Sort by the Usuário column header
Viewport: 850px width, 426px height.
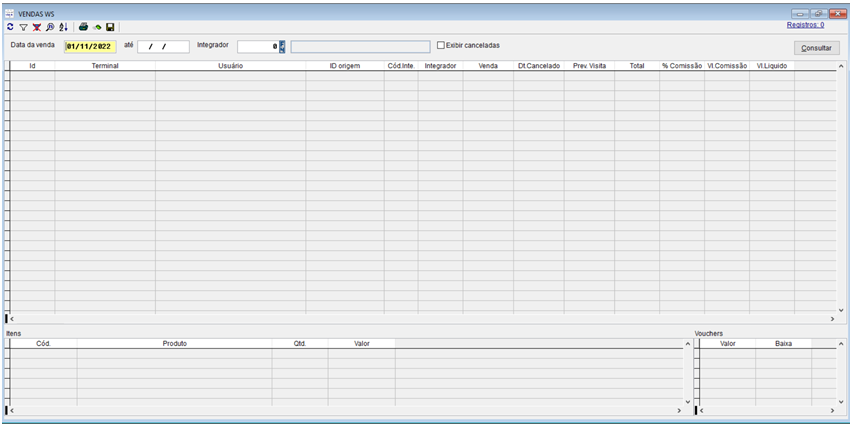pos(230,66)
